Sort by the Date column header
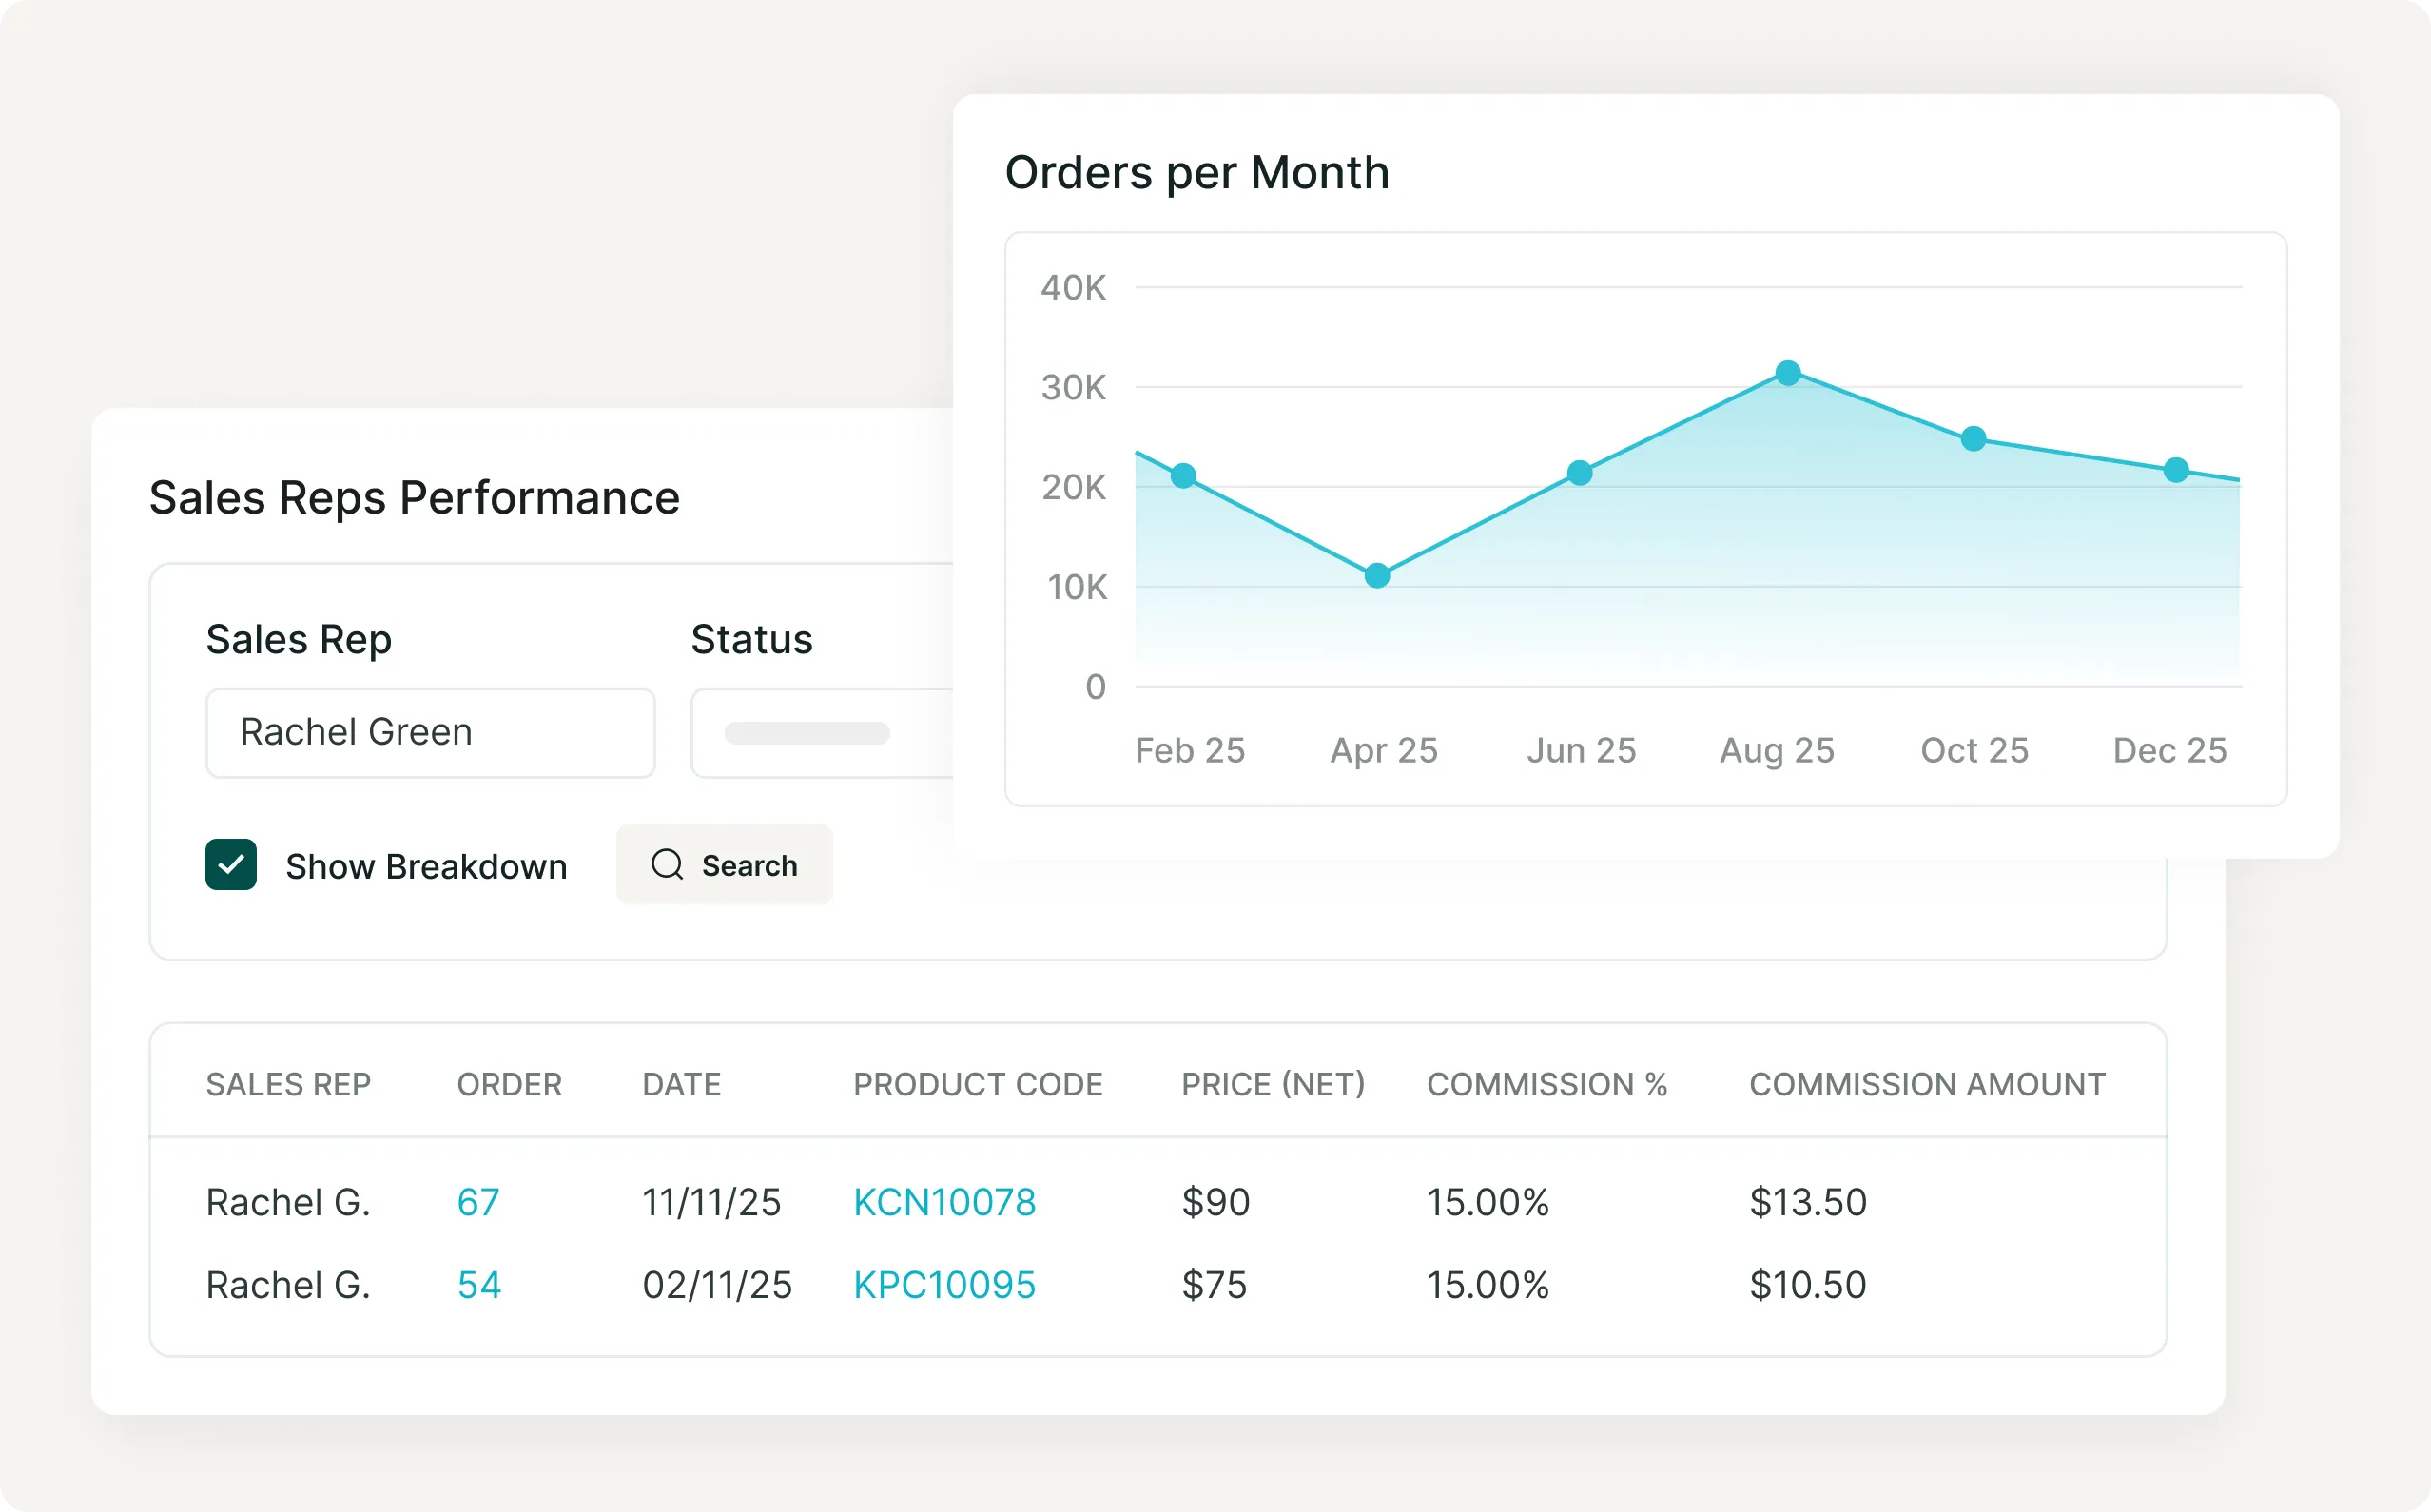2431x1512 pixels. click(x=681, y=1084)
